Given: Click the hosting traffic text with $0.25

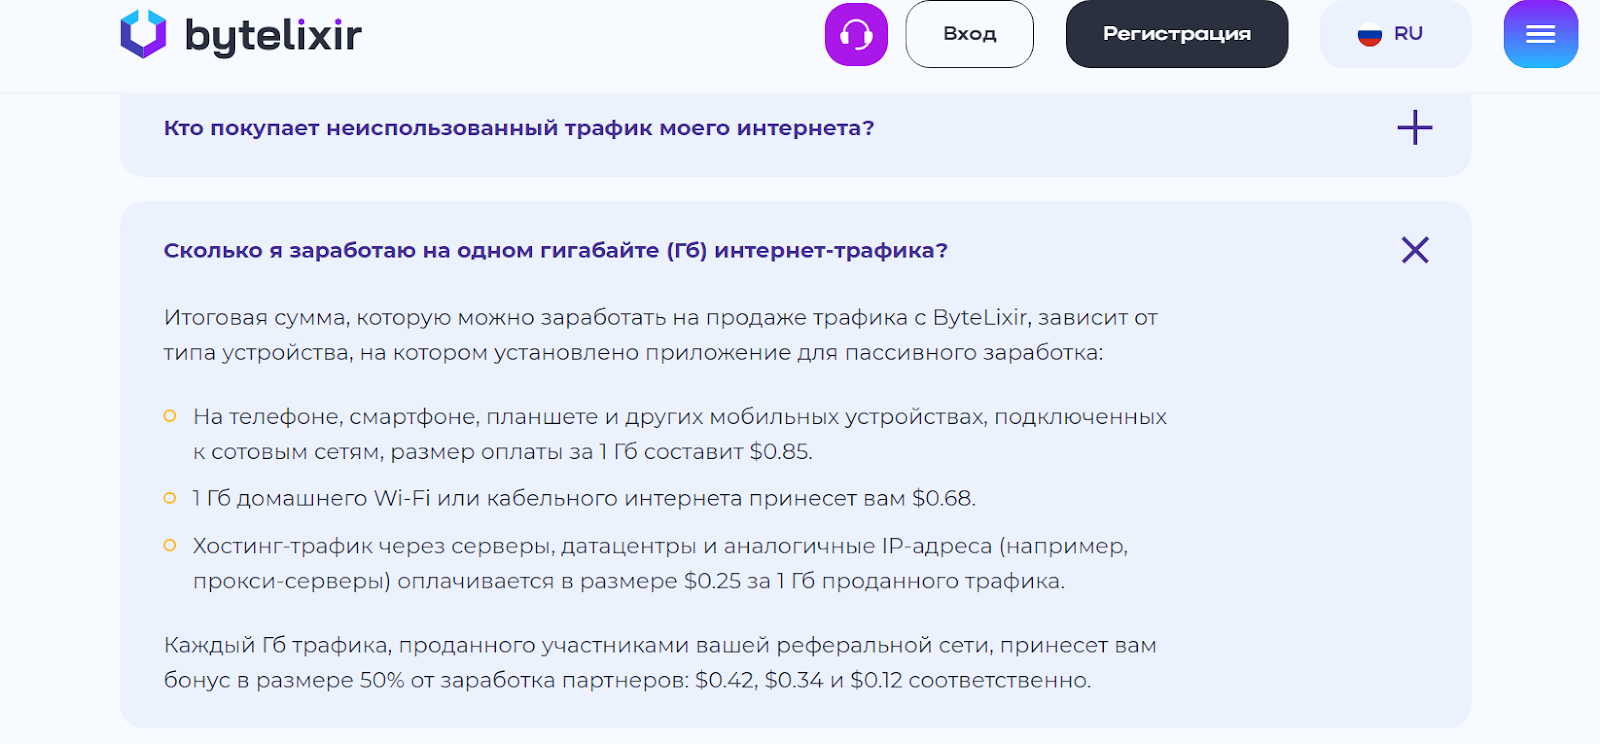Looking at the screenshot, I should (x=660, y=563).
